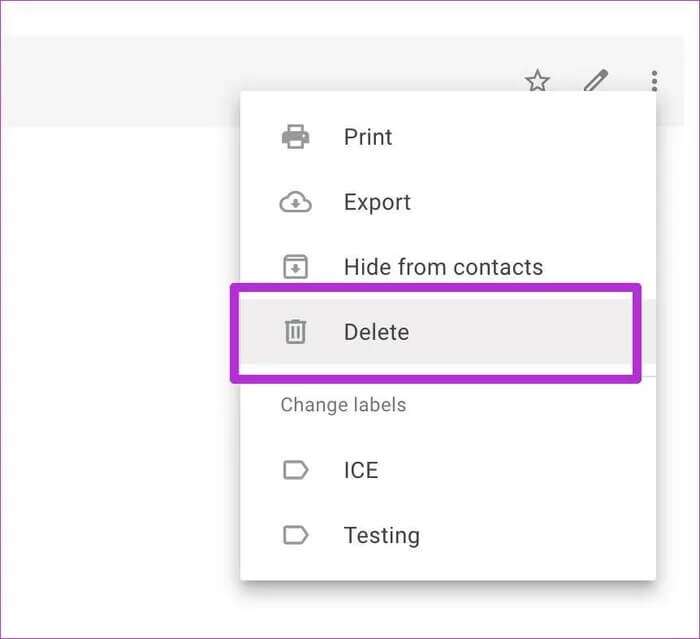This screenshot has height=639, width=700.
Task: Click the archive box Hide icon
Action: click(295, 267)
